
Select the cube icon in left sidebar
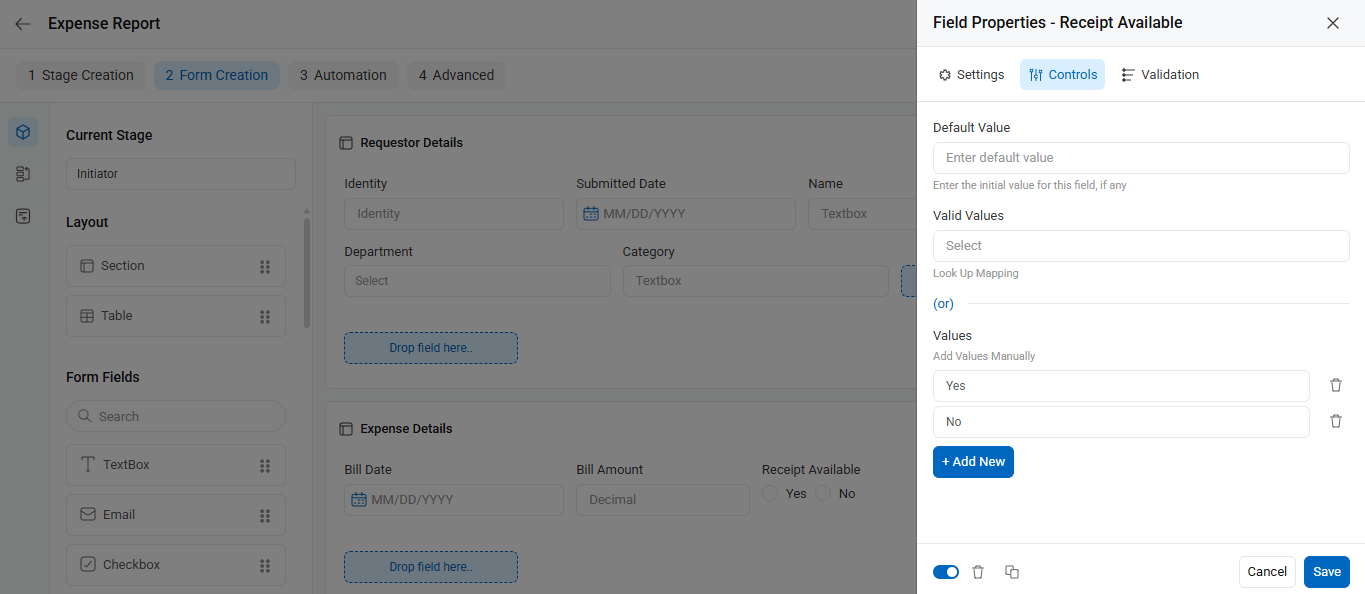pyautogui.click(x=23, y=132)
